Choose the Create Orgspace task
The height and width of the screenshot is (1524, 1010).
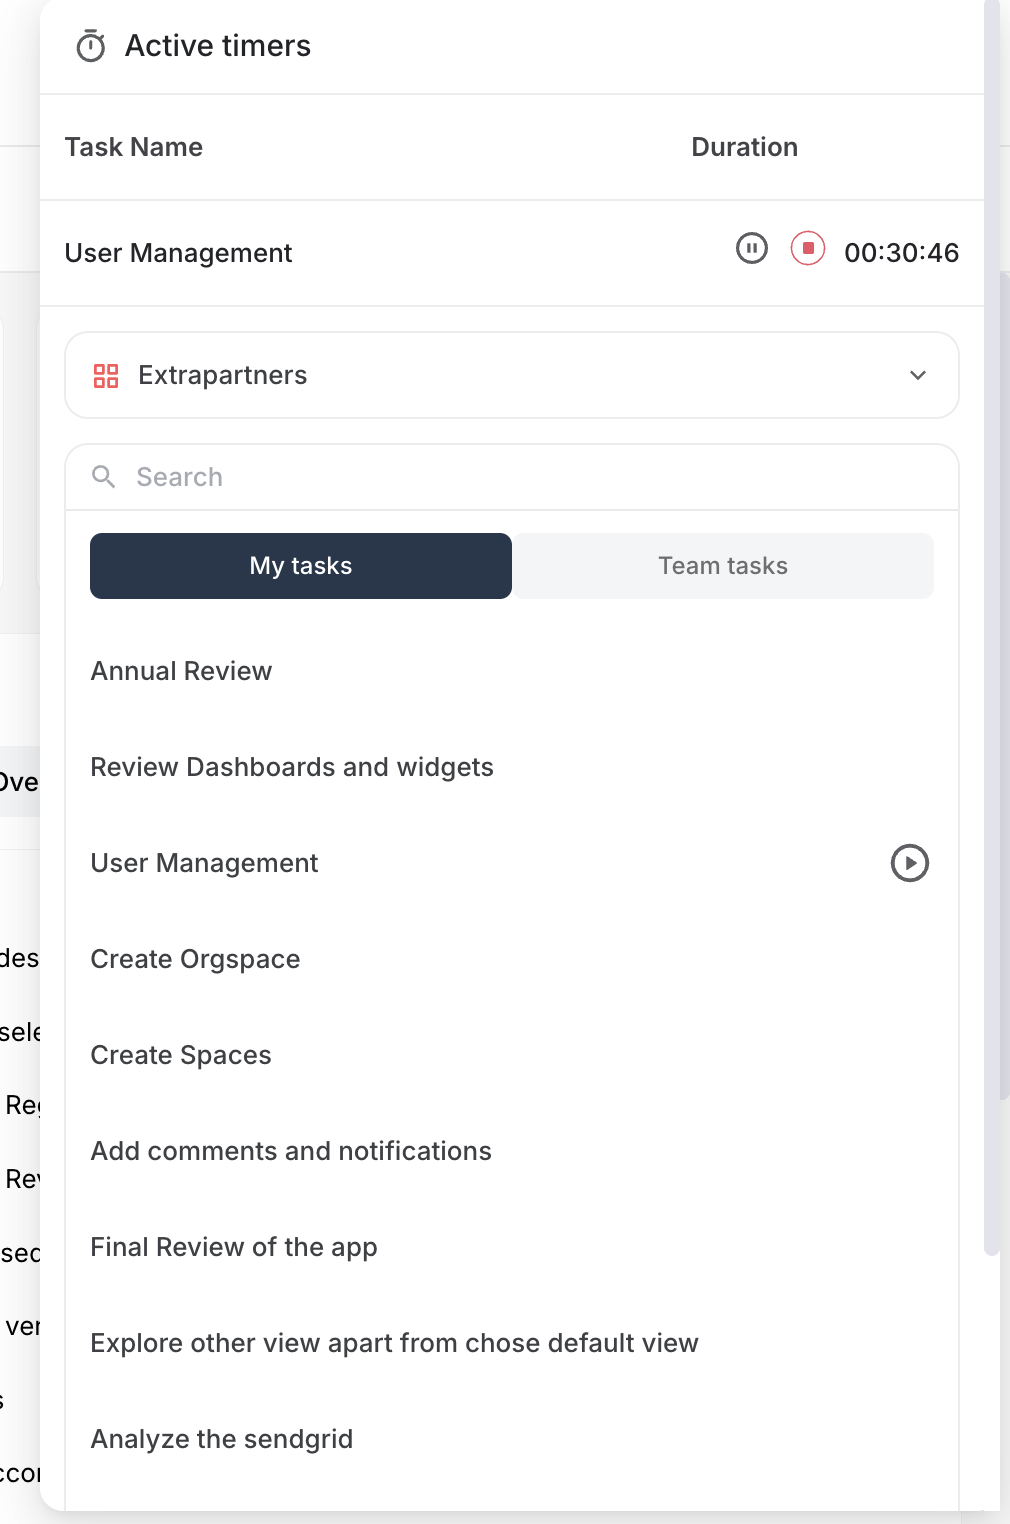(195, 959)
